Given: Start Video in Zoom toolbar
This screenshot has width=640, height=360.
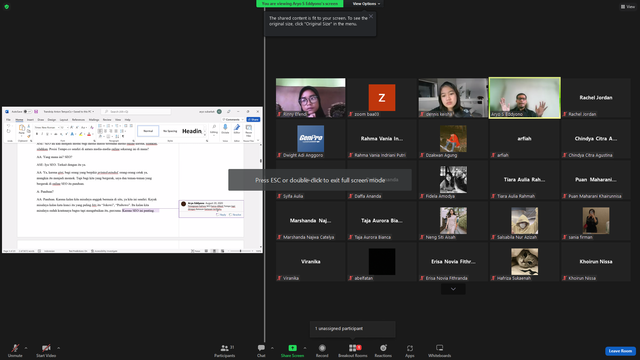Looking at the screenshot, I should 46,351.
